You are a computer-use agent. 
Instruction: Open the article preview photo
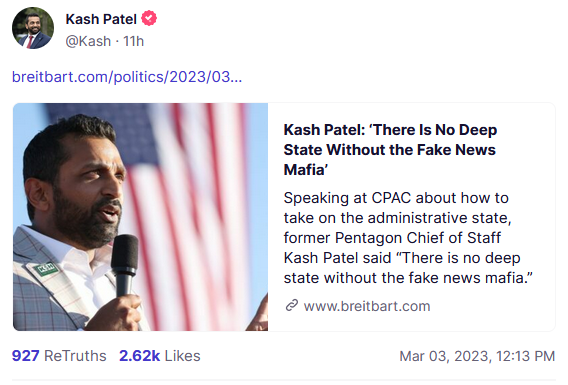coord(141,217)
